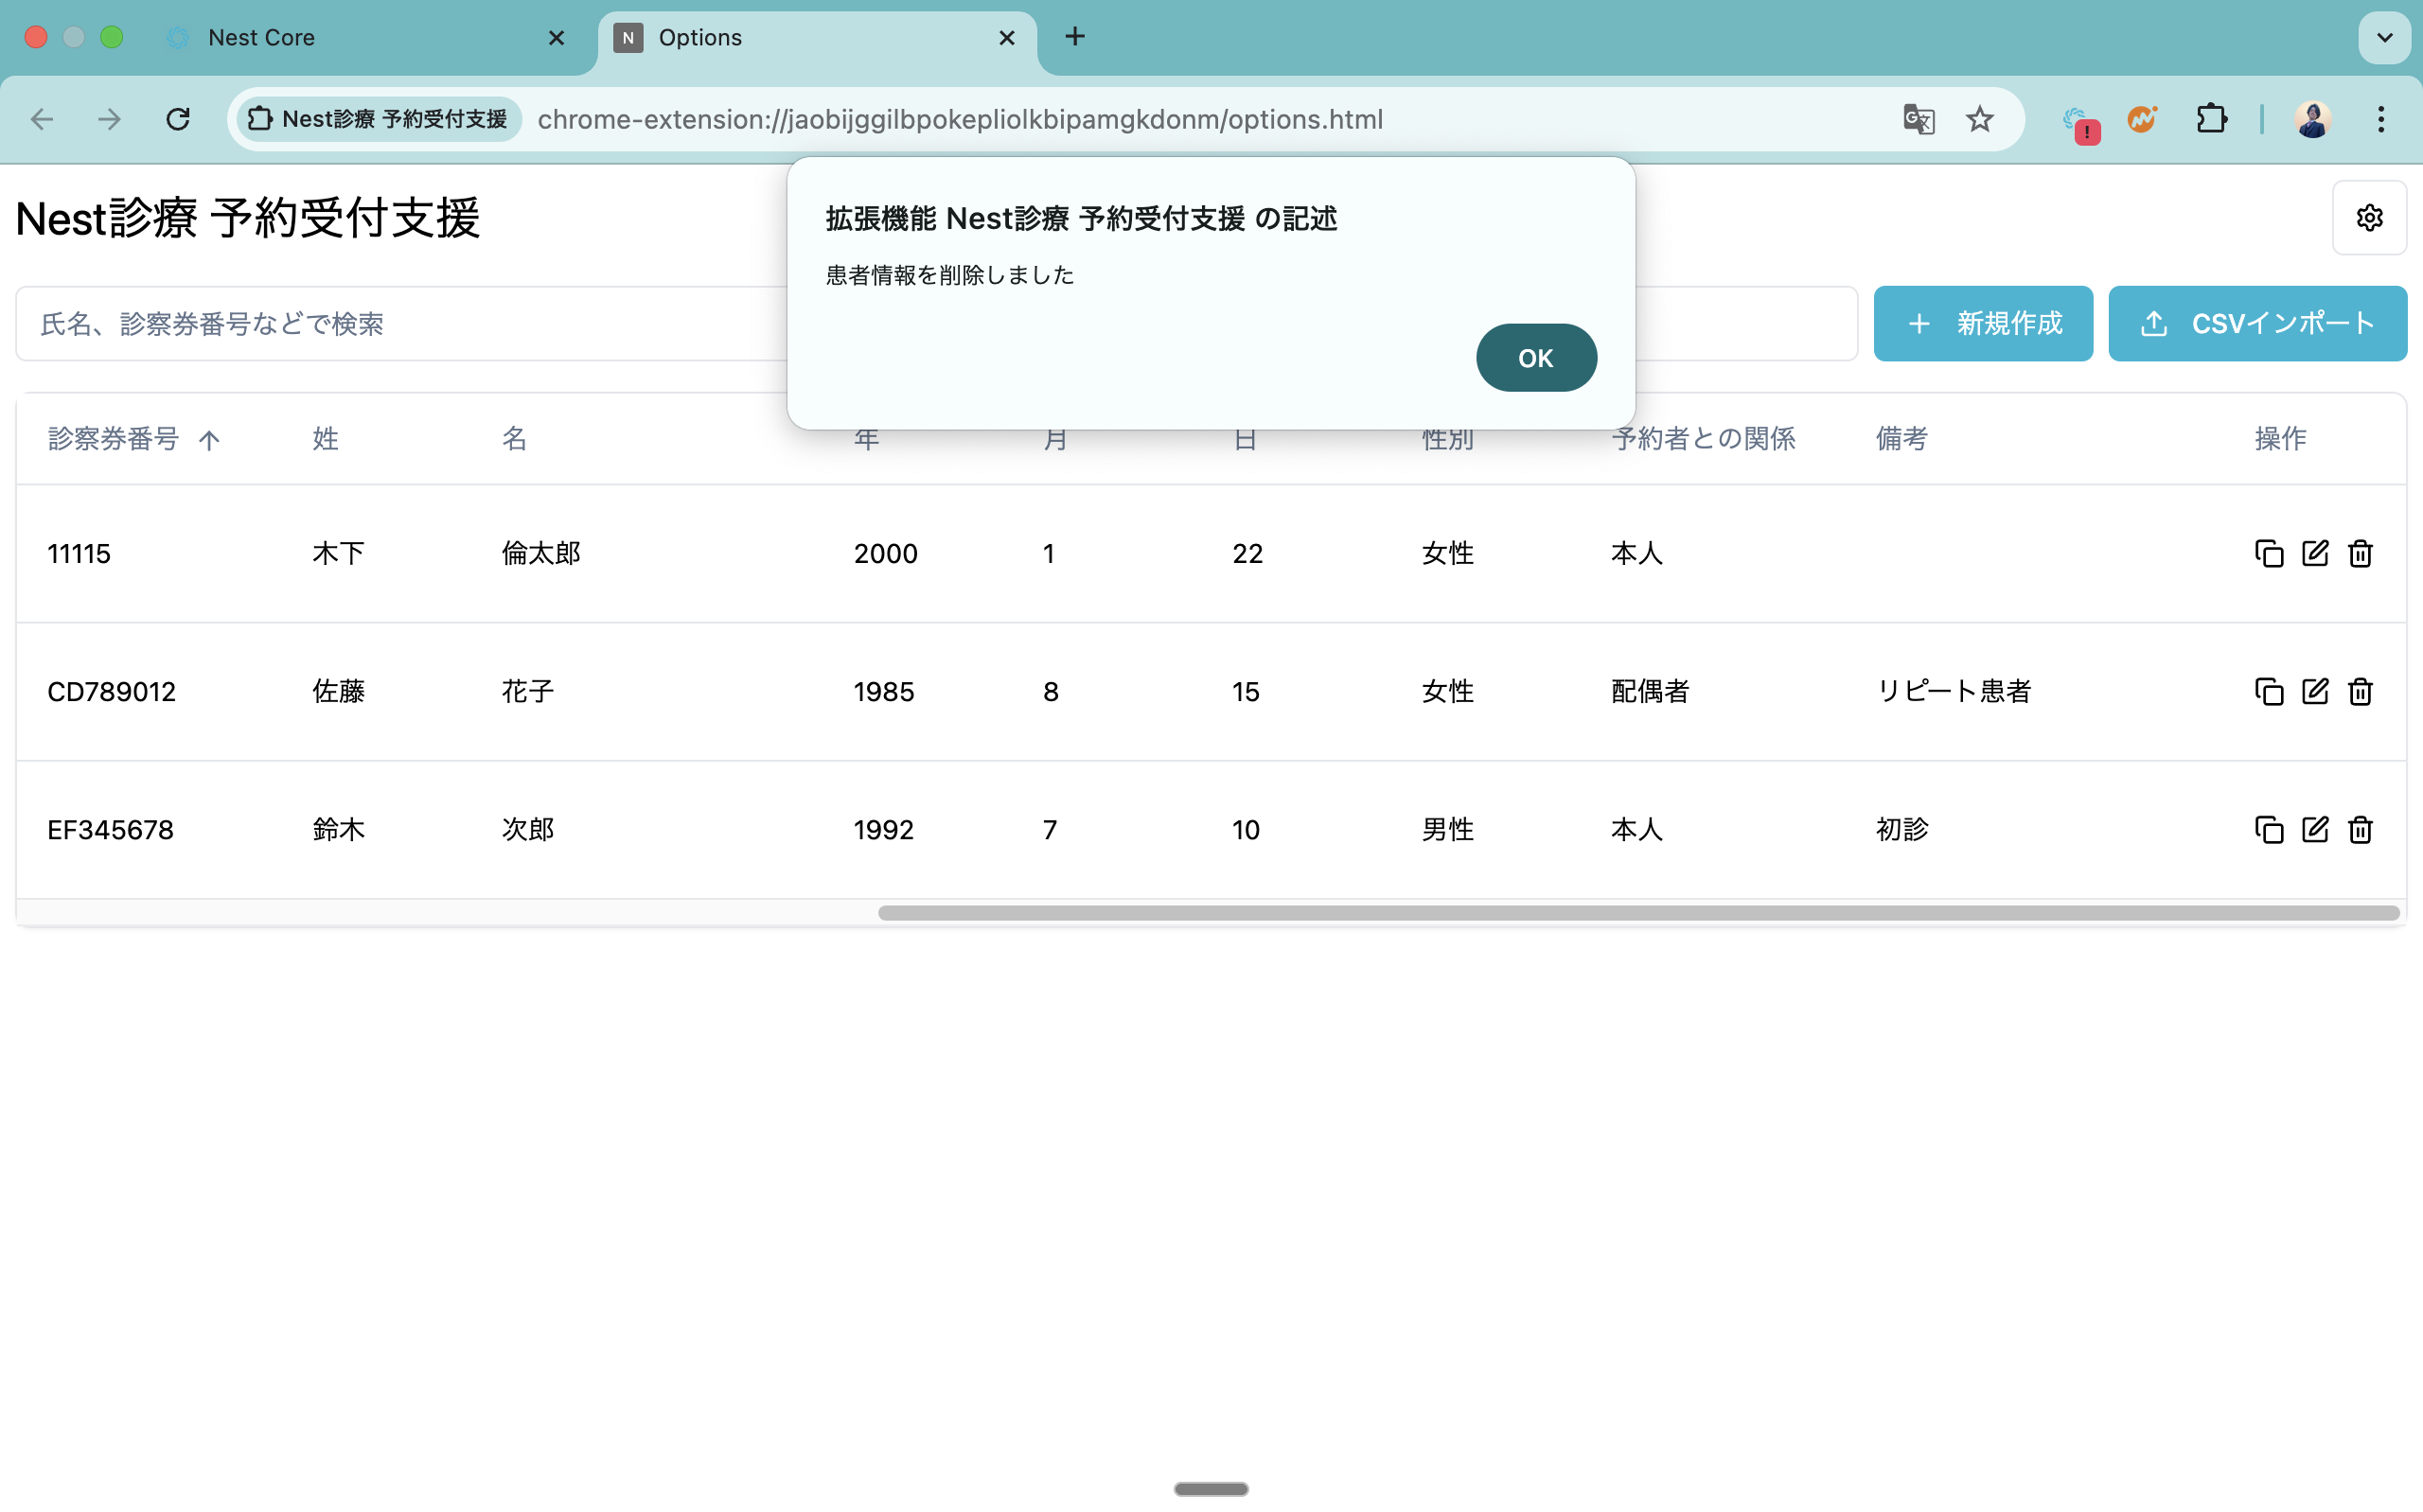Click the copy icon for patient 11115

pos(2268,553)
